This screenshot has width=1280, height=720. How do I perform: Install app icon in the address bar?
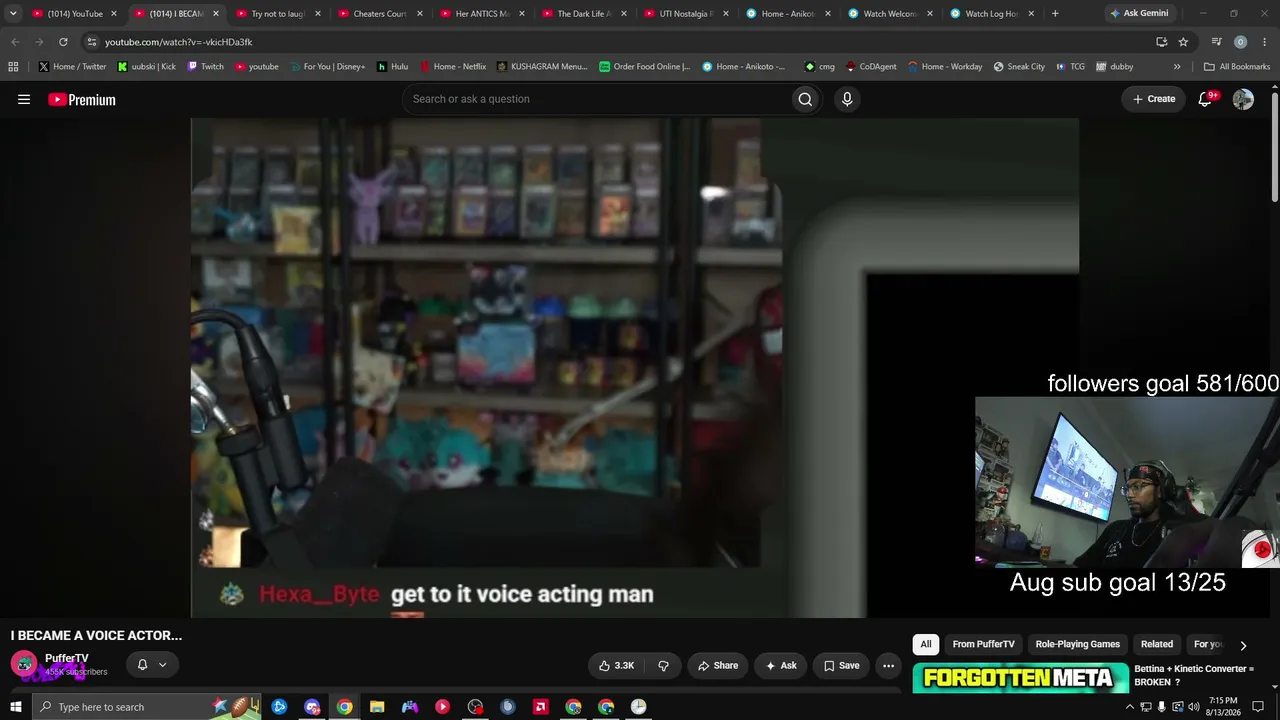pyautogui.click(x=1161, y=42)
